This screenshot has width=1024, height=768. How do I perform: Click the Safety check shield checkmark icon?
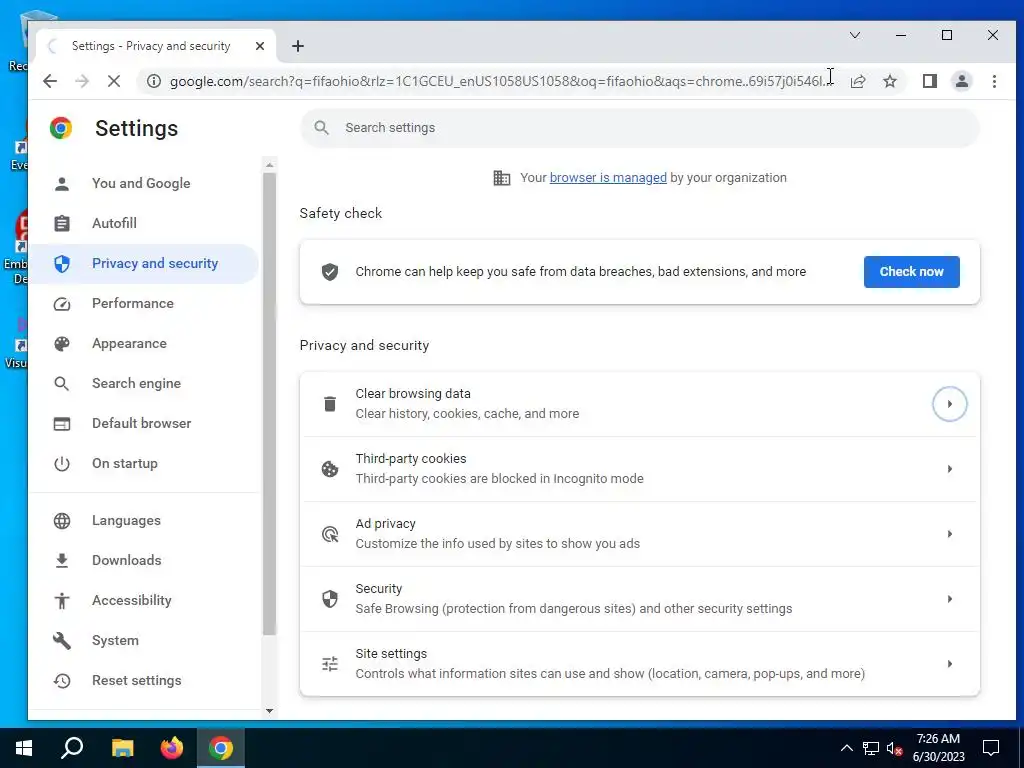[x=330, y=272]
